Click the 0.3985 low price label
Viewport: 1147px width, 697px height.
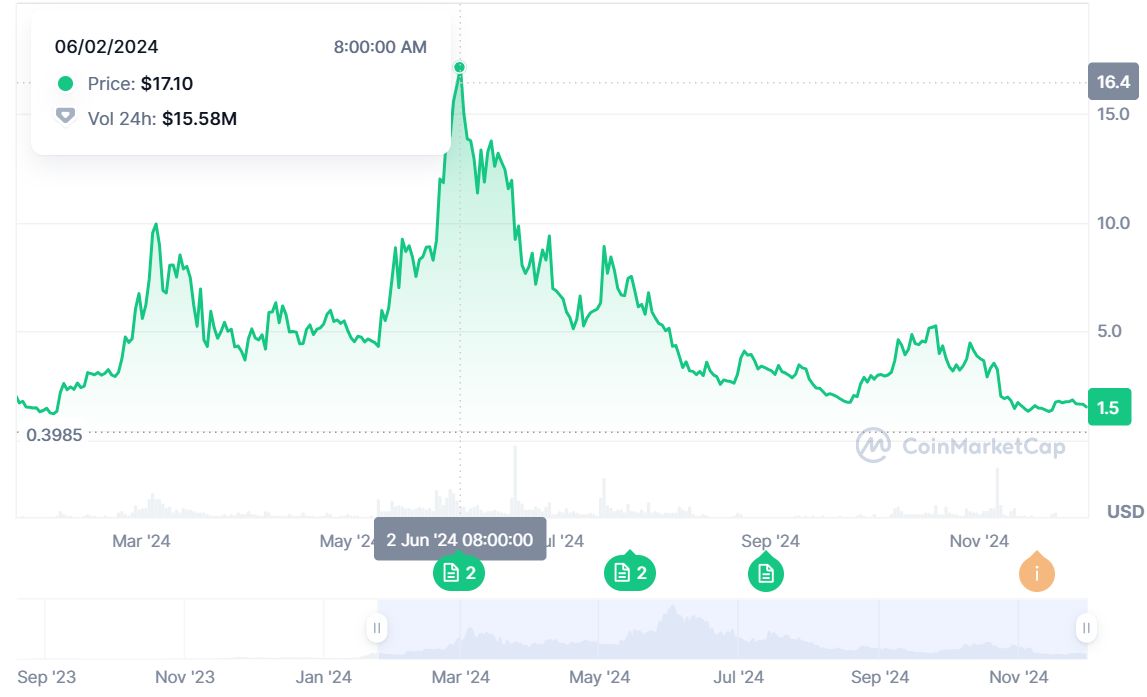pyautogui.click(x=54, y=435)
